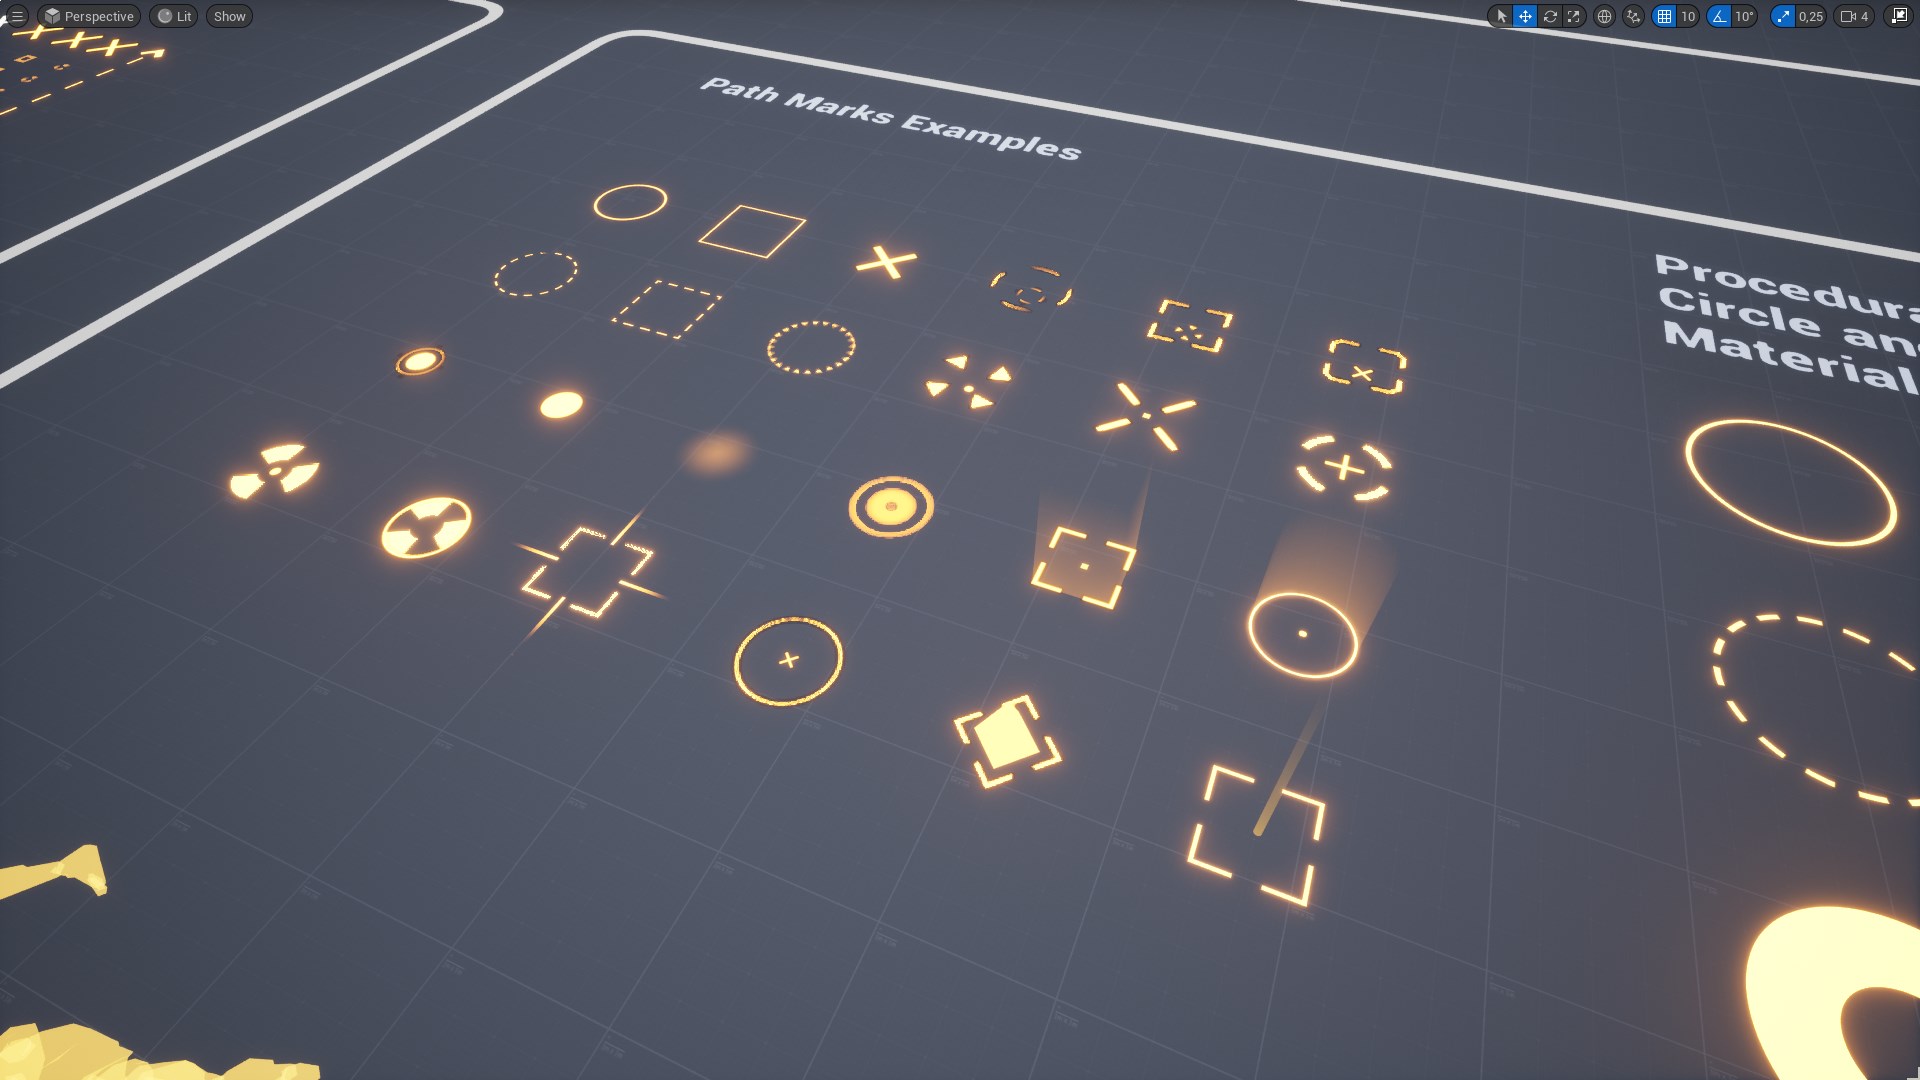Image resolution: width=1920 pixels, height=1080 pixels.
Task: Adjust the scale snap value 0.25
Action: point(1813,16)
